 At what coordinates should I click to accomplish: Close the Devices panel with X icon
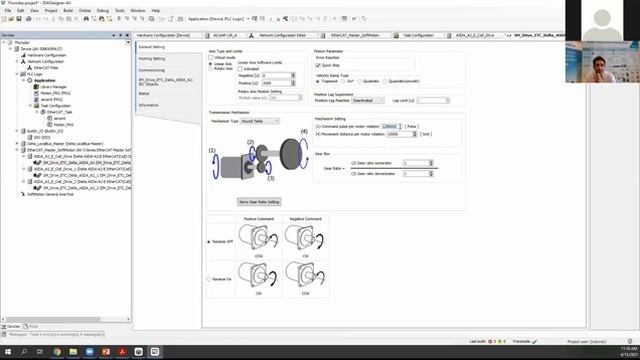tap(127, 36)
